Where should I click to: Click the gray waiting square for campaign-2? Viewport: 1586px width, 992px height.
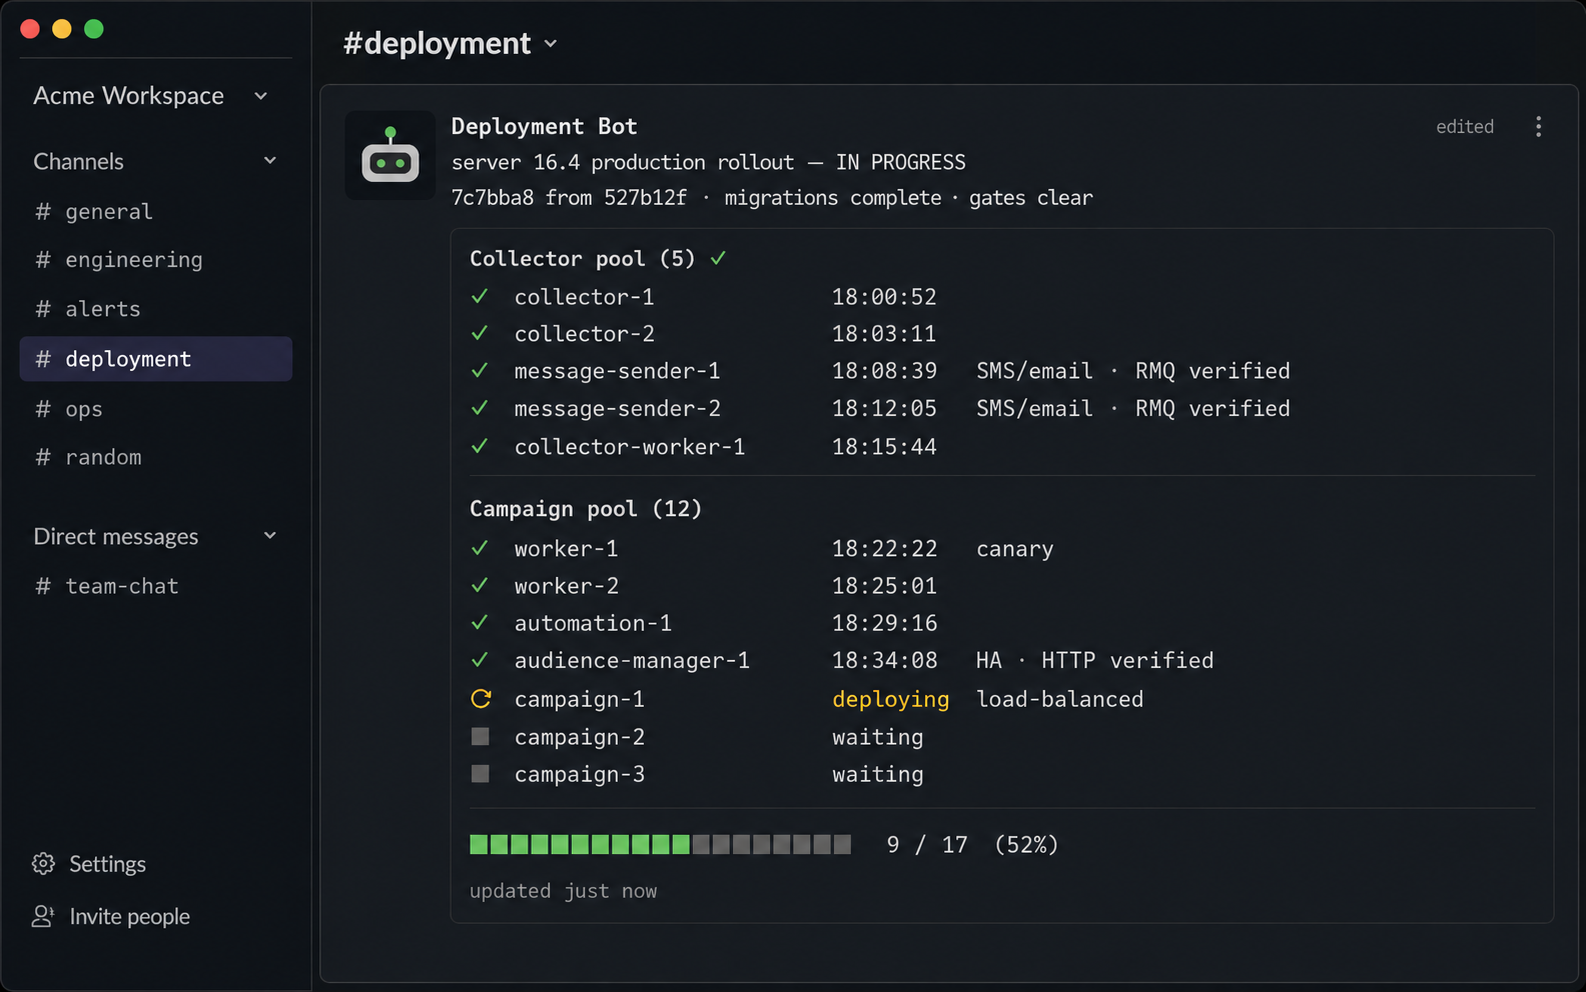[480, 737]
